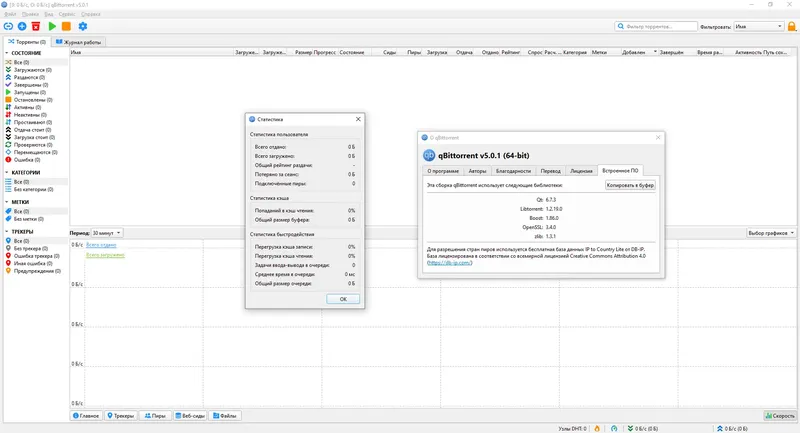Click the add torrent link toolbar icon

8,26
